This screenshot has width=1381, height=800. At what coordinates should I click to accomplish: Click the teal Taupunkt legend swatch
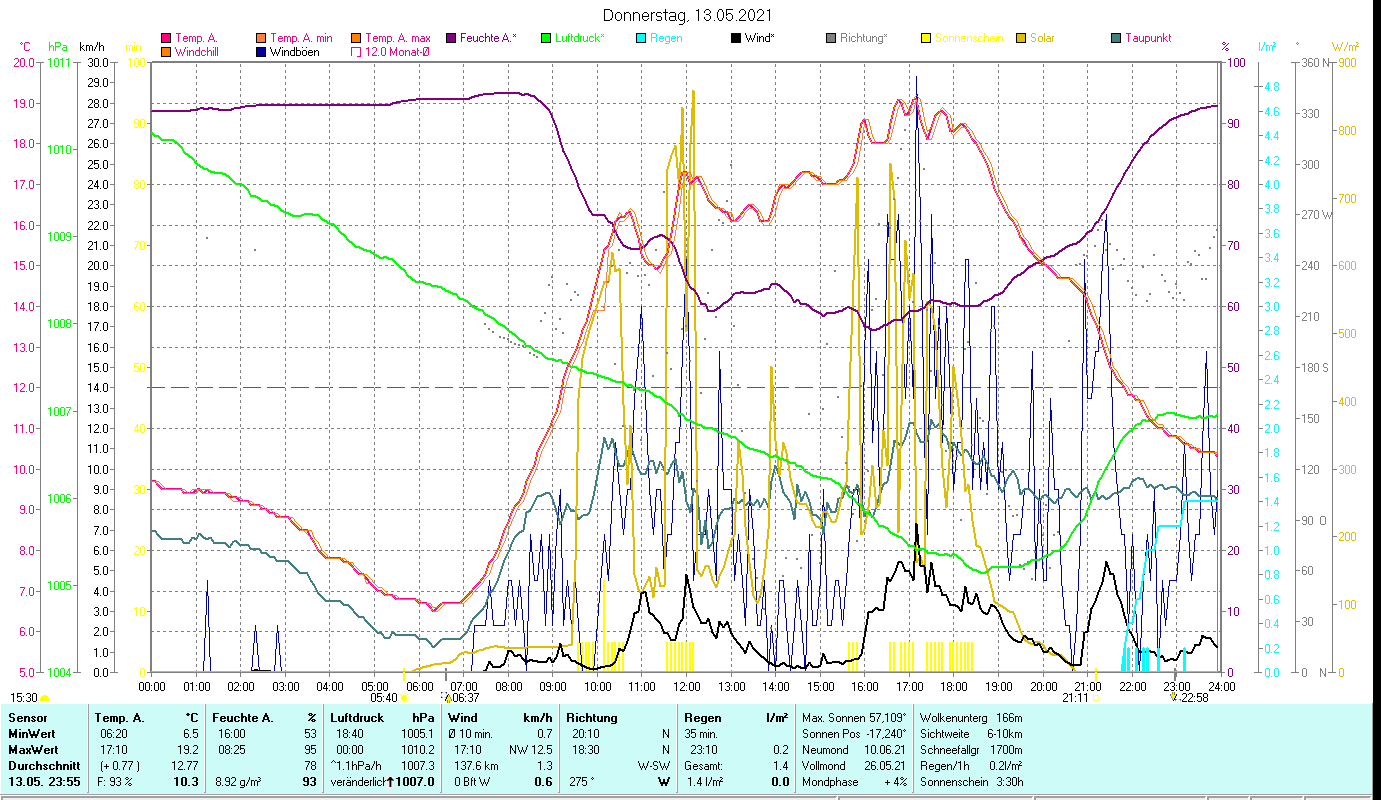coord(1115,38)
